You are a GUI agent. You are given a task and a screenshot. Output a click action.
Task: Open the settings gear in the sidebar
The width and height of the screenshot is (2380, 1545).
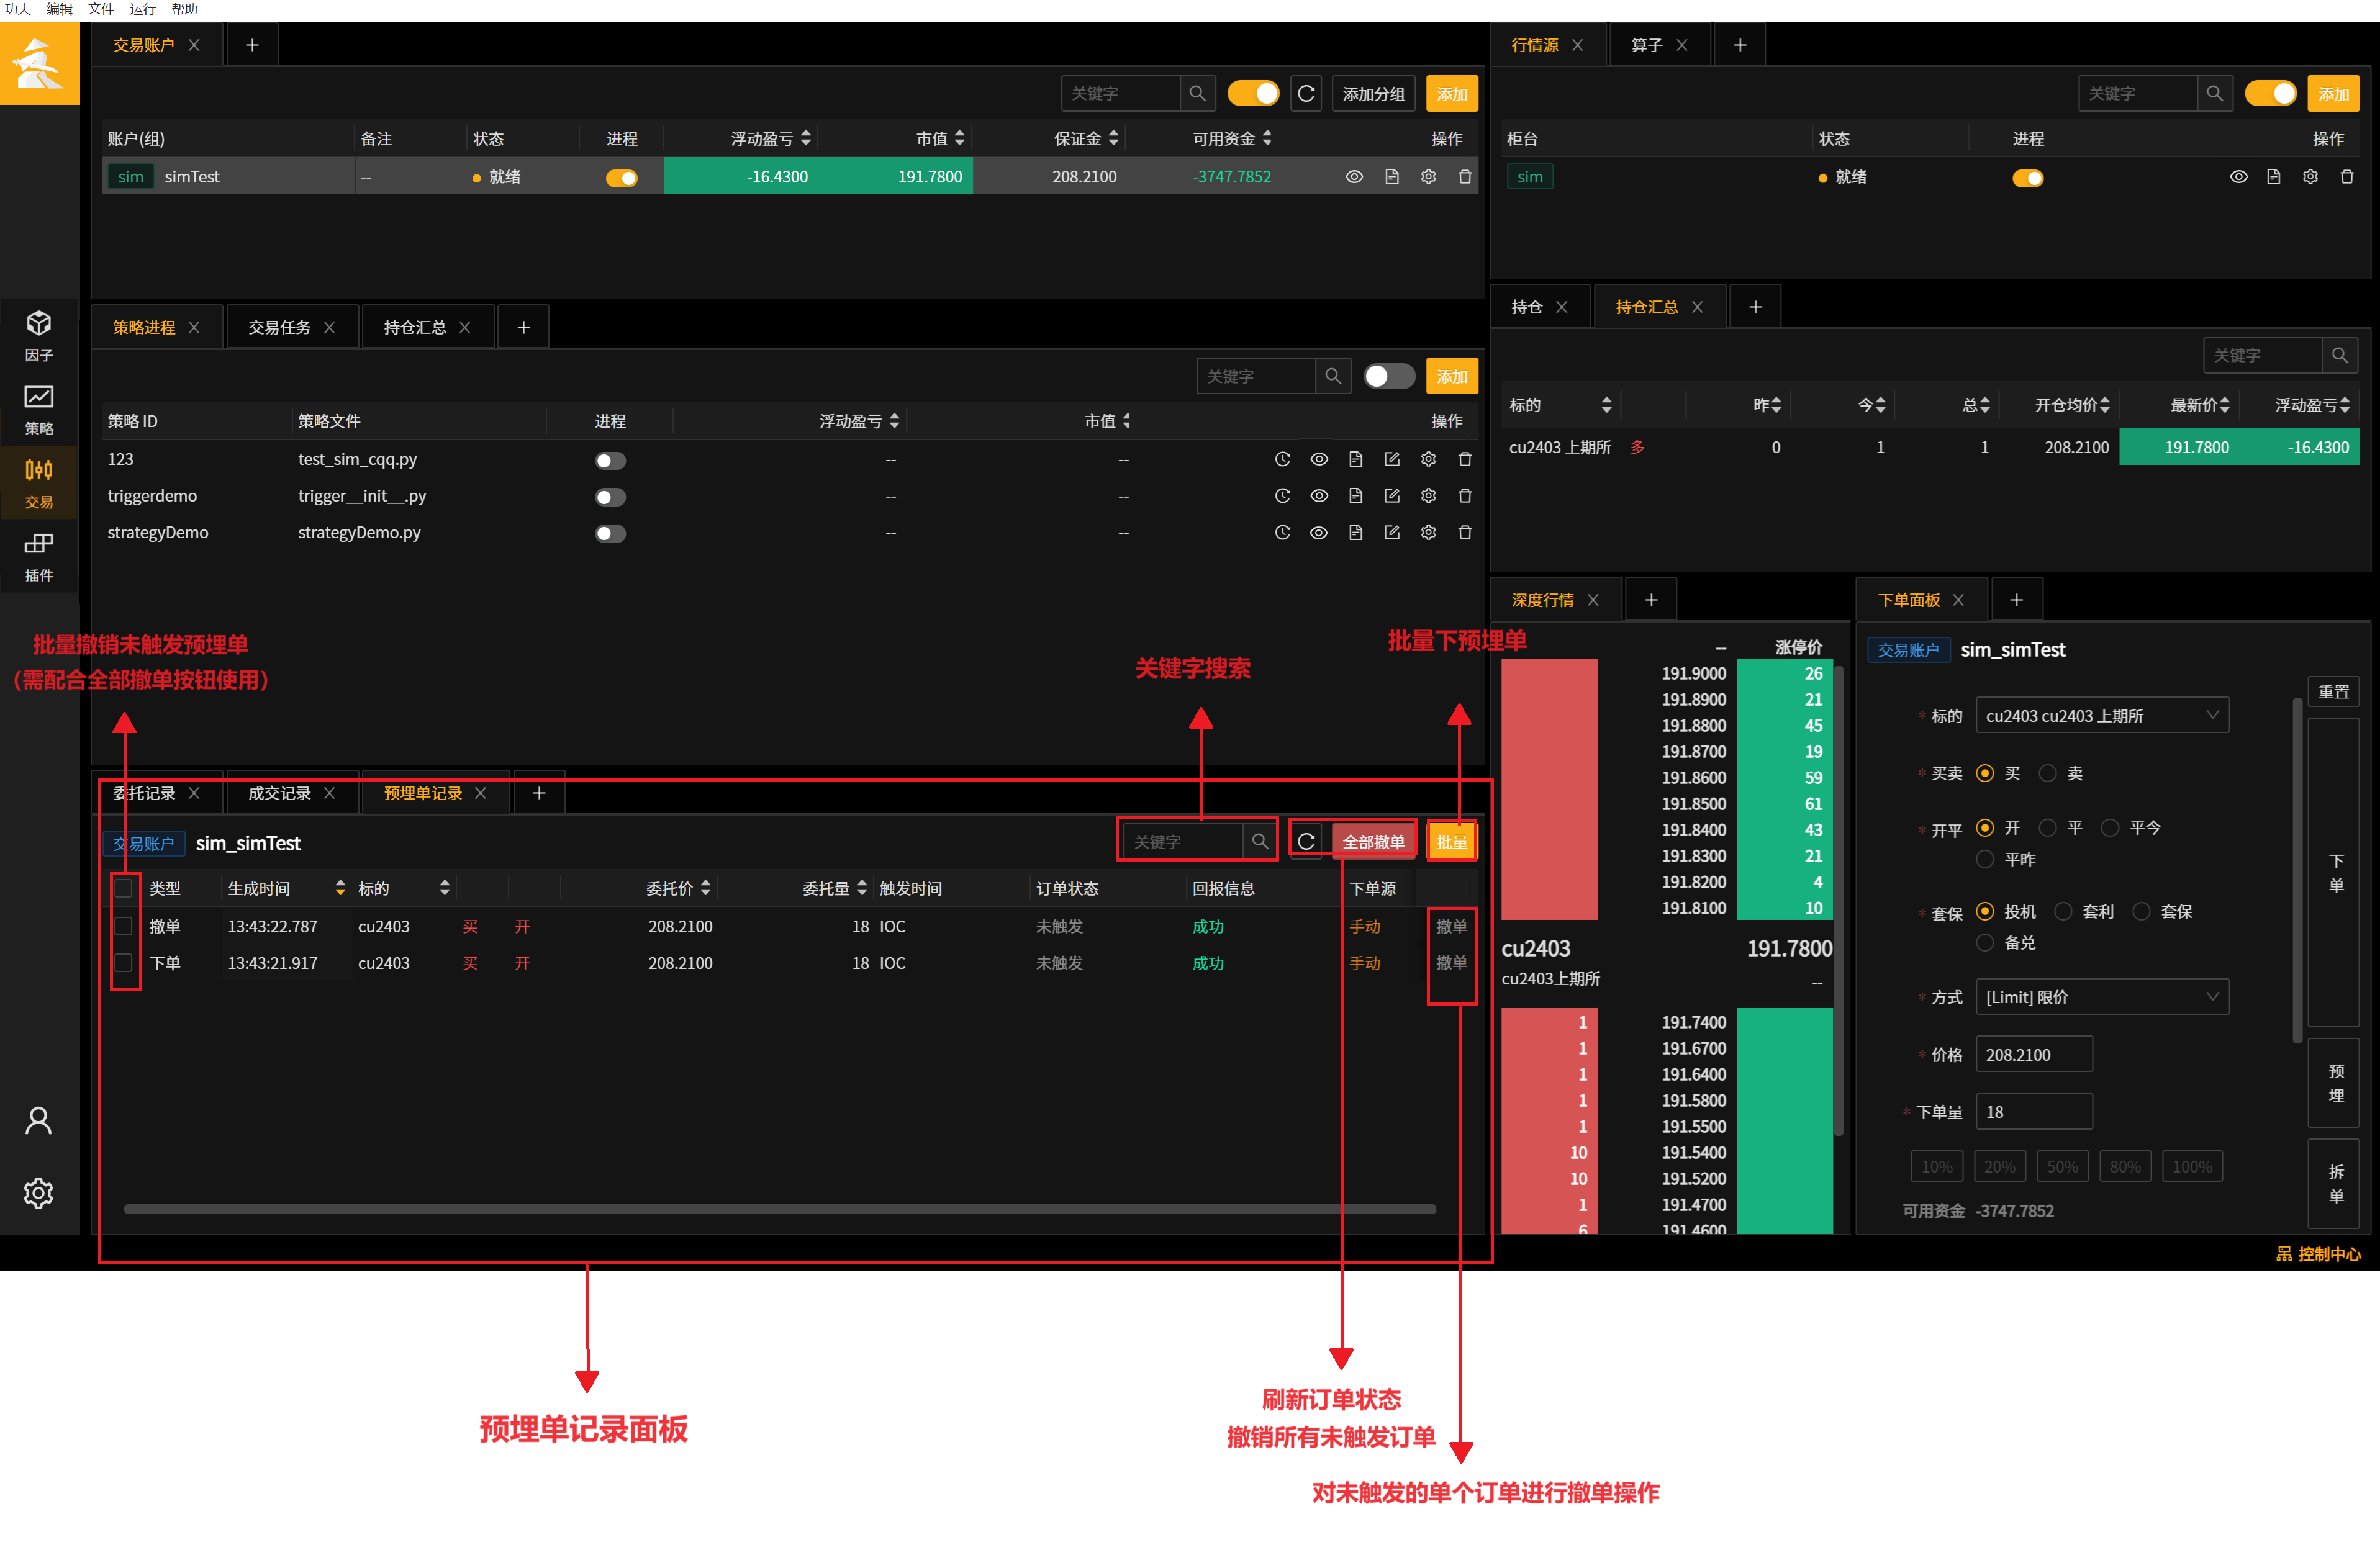(39, 1192)
